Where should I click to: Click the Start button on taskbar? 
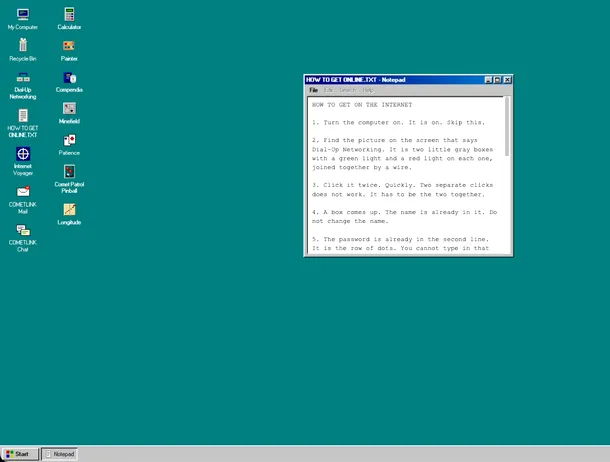tap(19, 454)
